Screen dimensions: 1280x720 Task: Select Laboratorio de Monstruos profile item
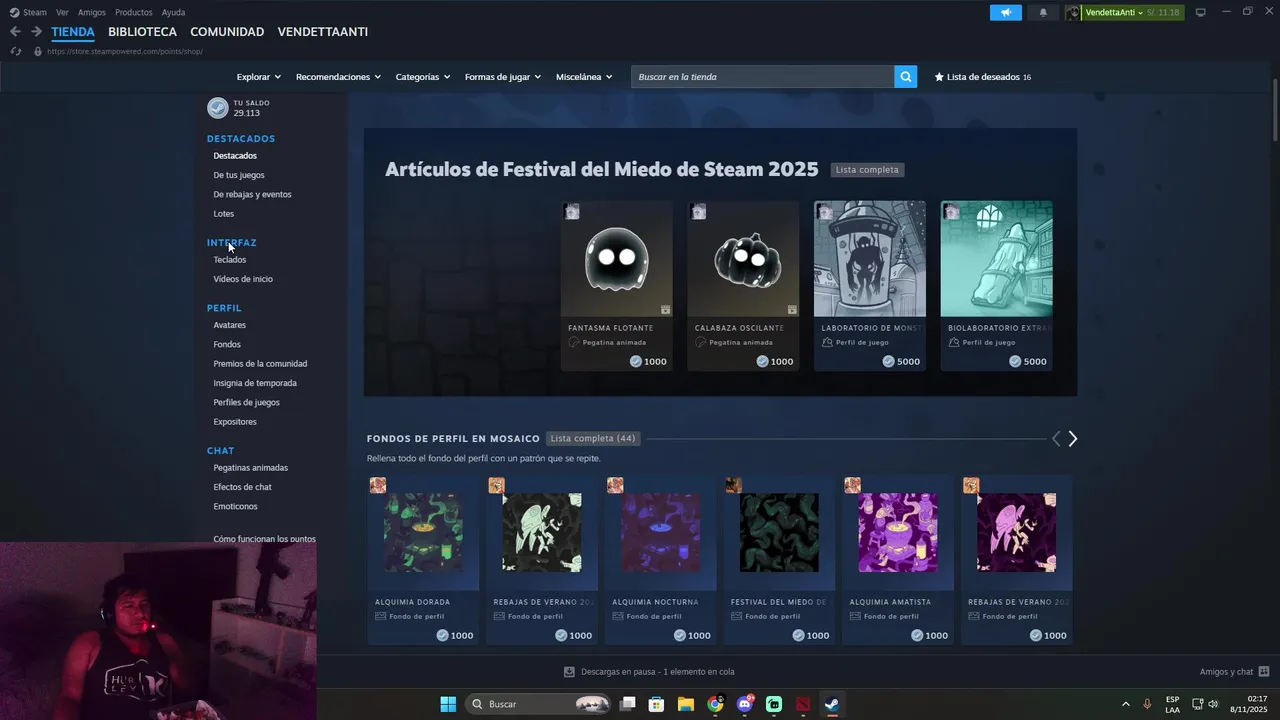tap(870, 286)
